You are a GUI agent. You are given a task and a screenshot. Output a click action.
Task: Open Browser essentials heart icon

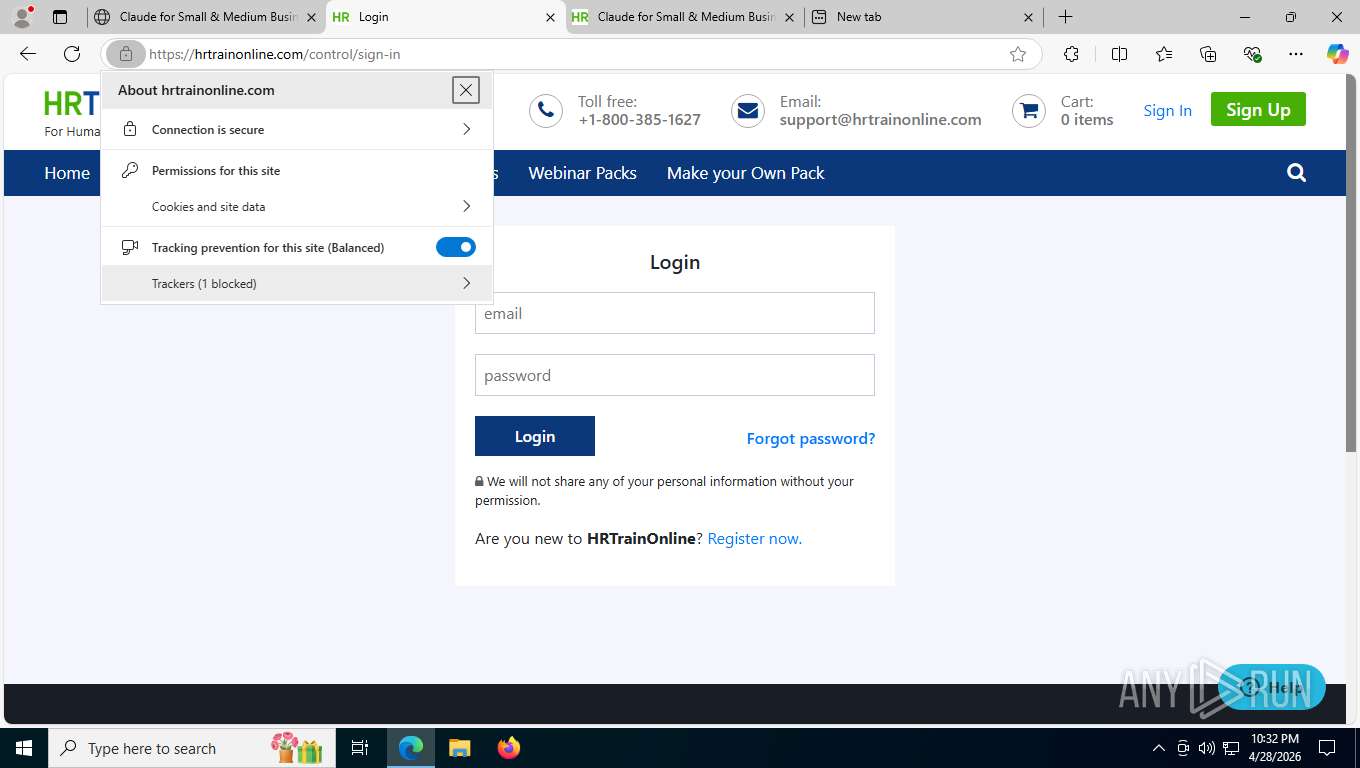pyautogui.click(x=1252, y=54)
